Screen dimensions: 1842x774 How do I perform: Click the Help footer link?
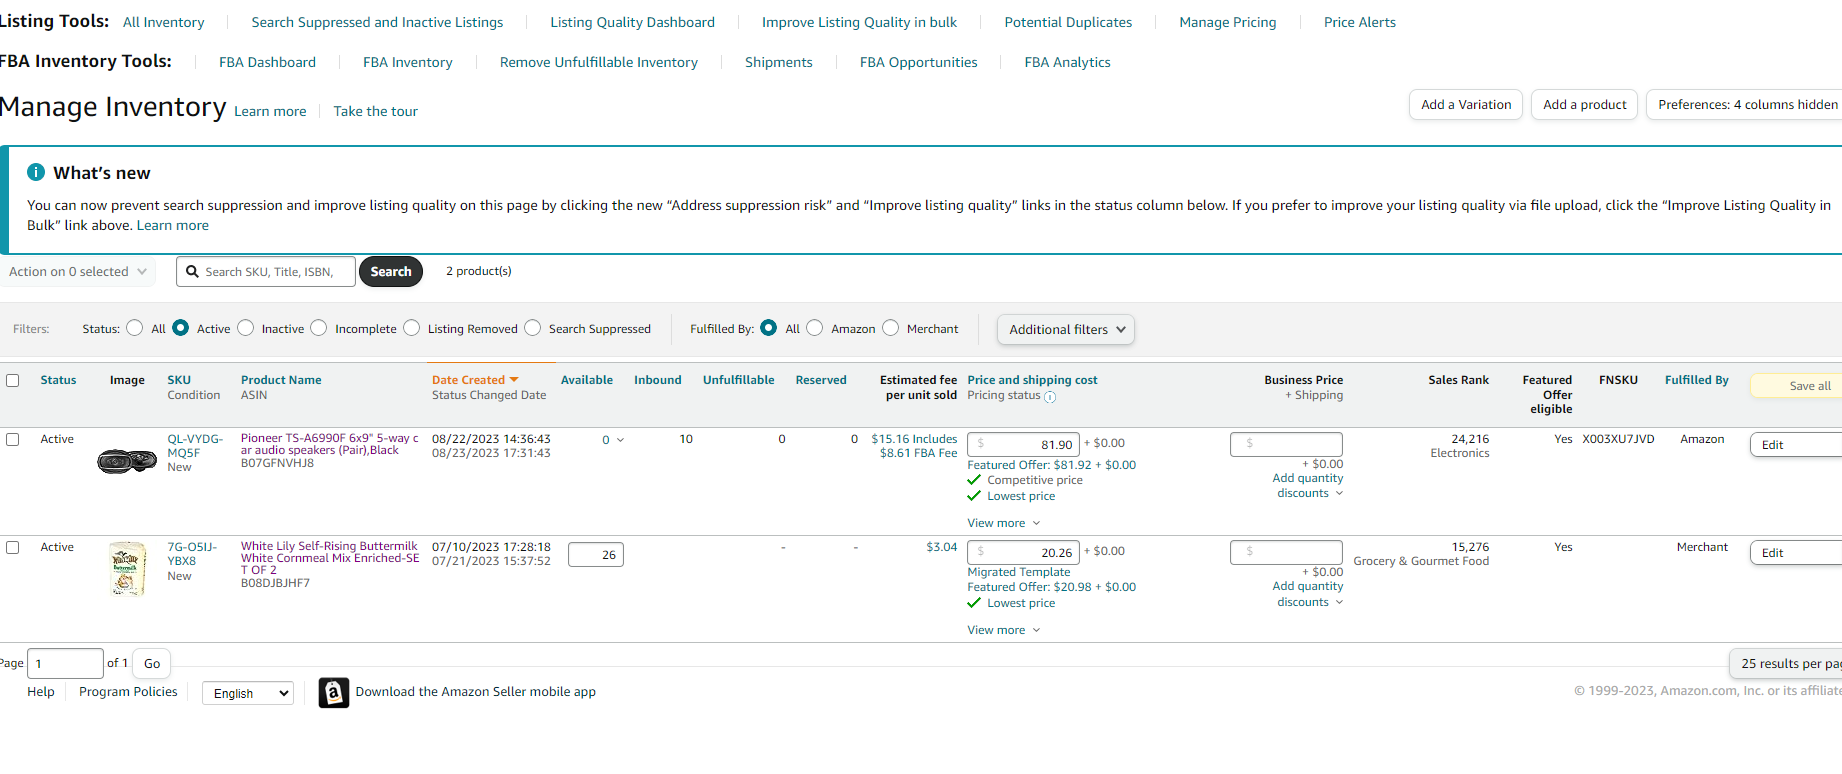point(41,692)
